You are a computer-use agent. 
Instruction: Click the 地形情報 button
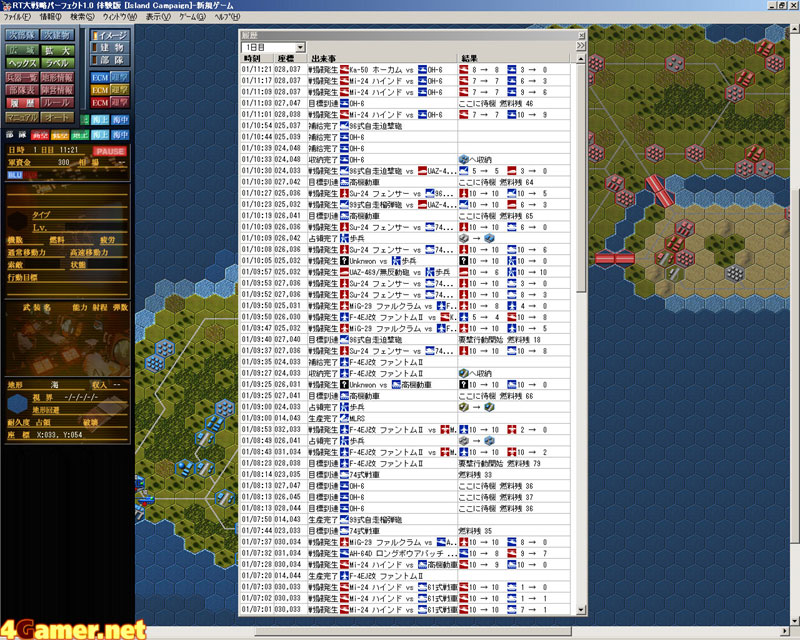(58, 78)
